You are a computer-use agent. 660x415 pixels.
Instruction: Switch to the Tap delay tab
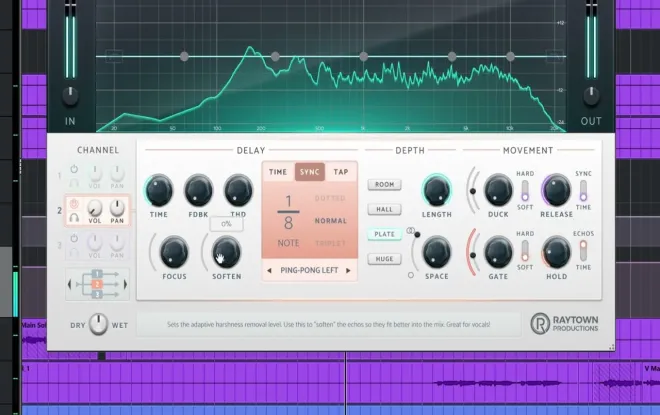pos(341,172)
